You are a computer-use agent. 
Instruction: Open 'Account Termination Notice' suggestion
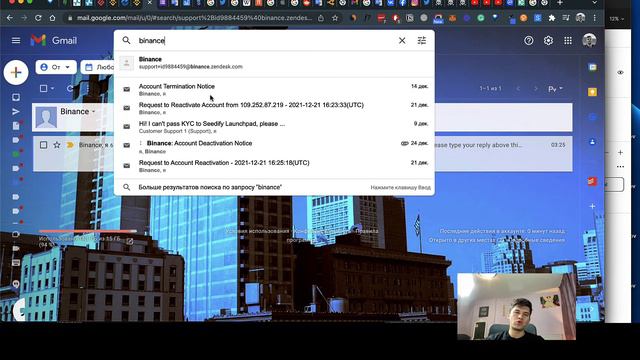pyautogui.click(x=274, y=89)
